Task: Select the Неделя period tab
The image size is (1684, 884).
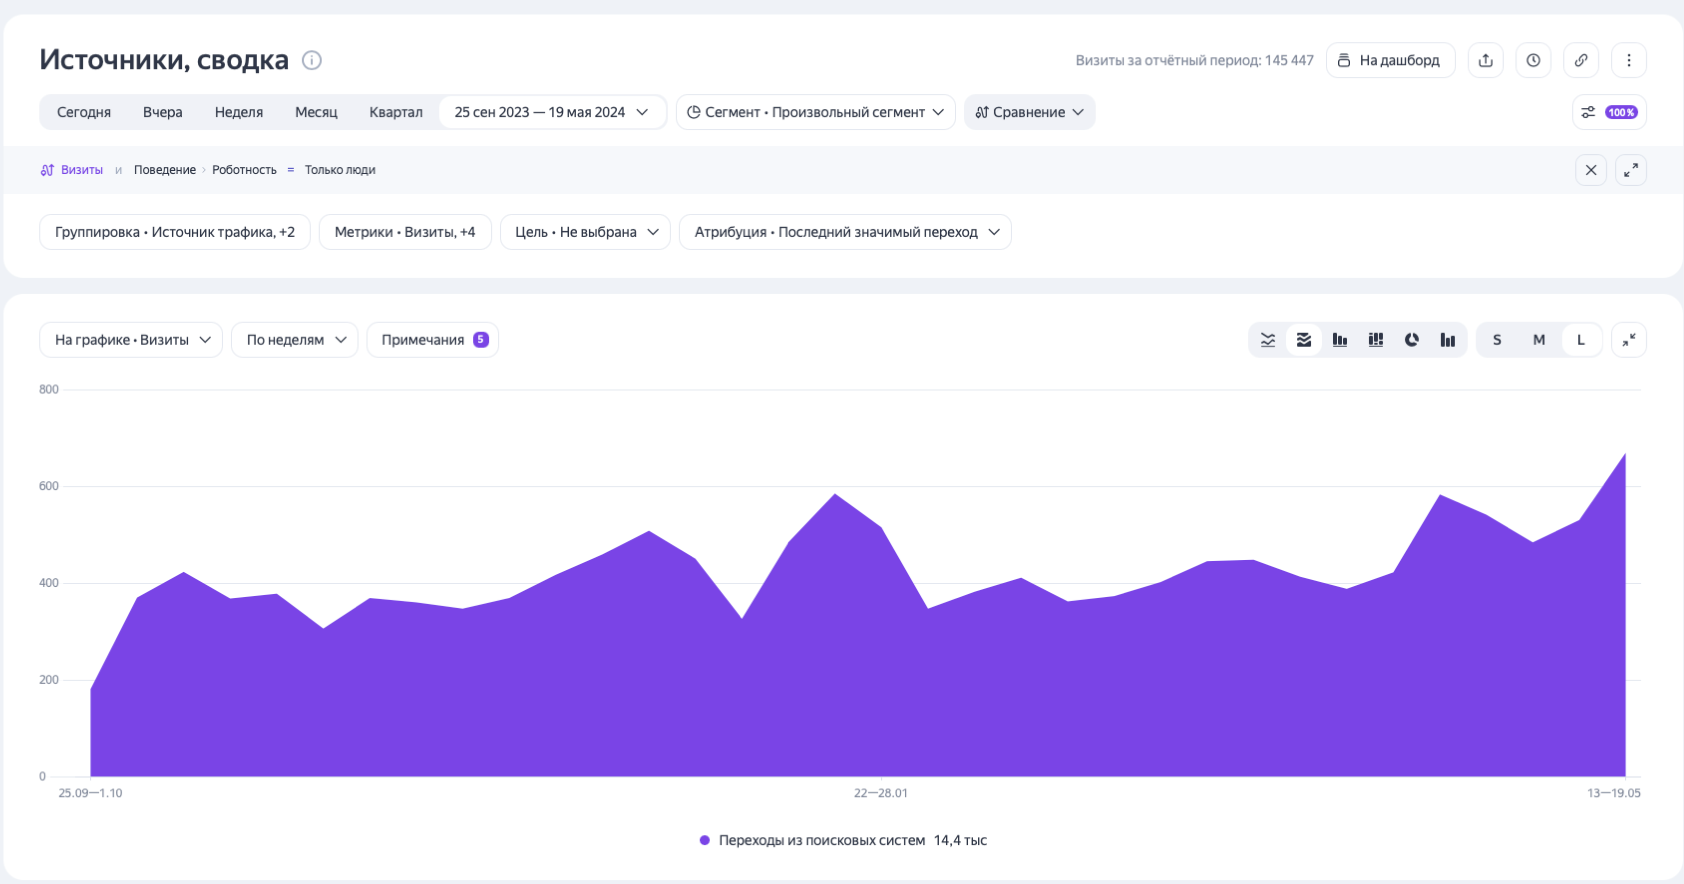Action: pos(239,112)
